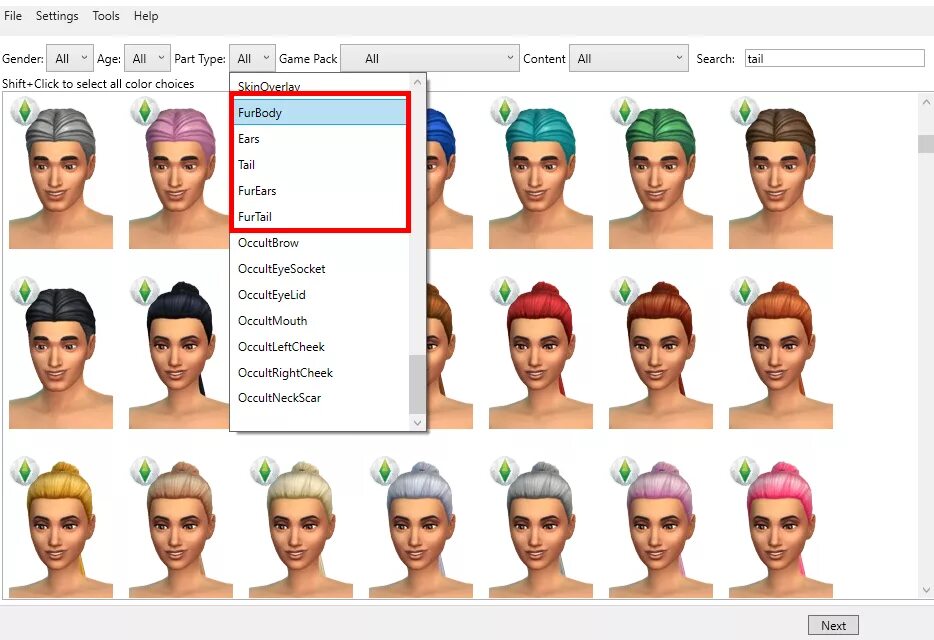Open the Settings menu

[57, 15]
